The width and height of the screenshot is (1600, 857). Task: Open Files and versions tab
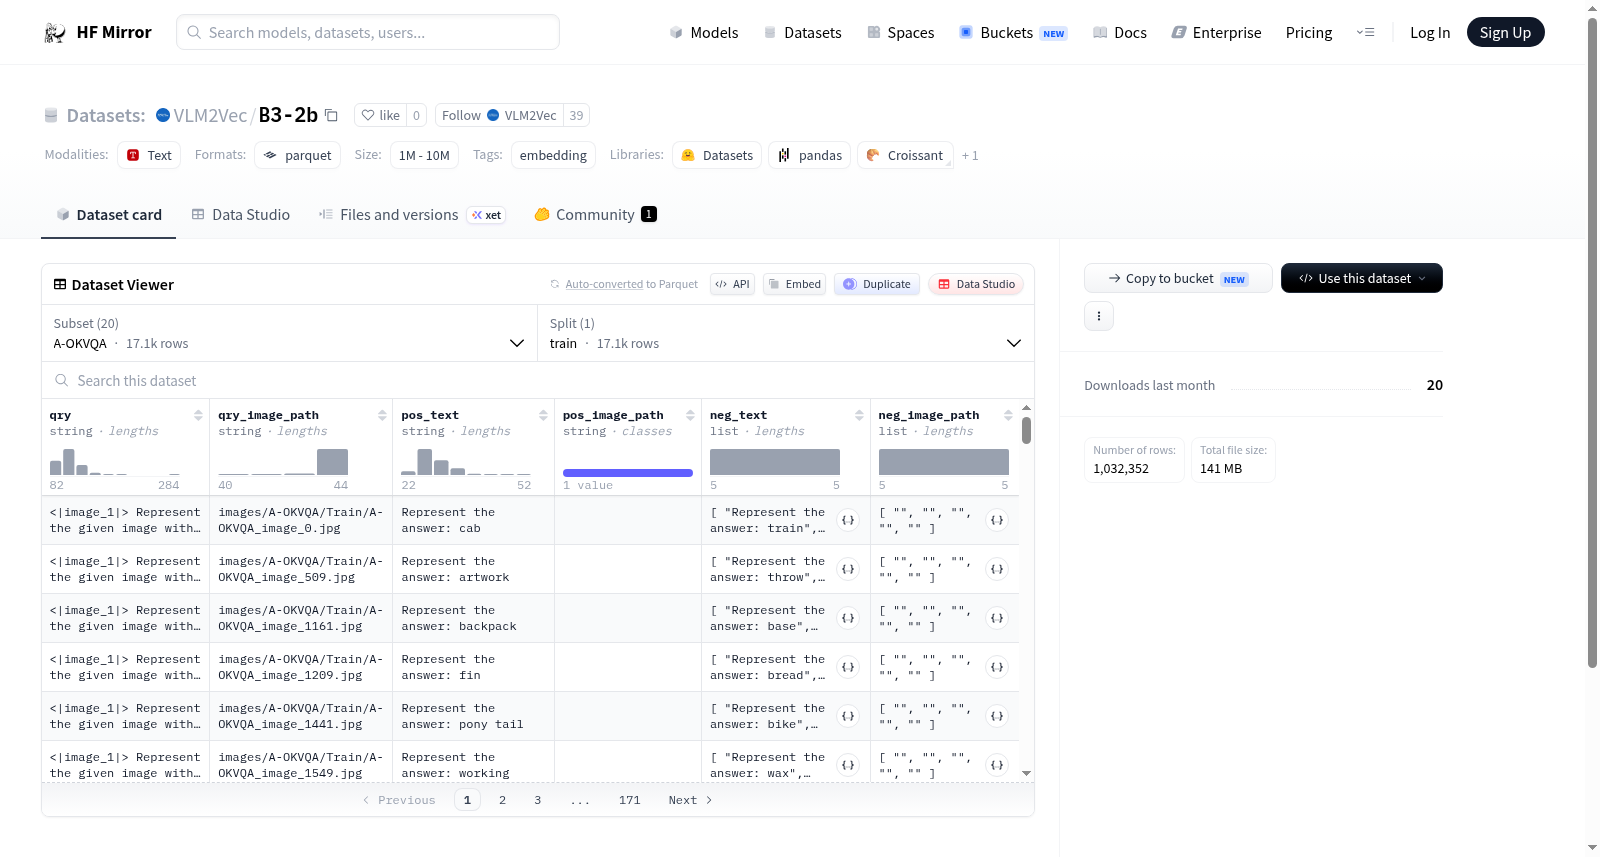411,215
